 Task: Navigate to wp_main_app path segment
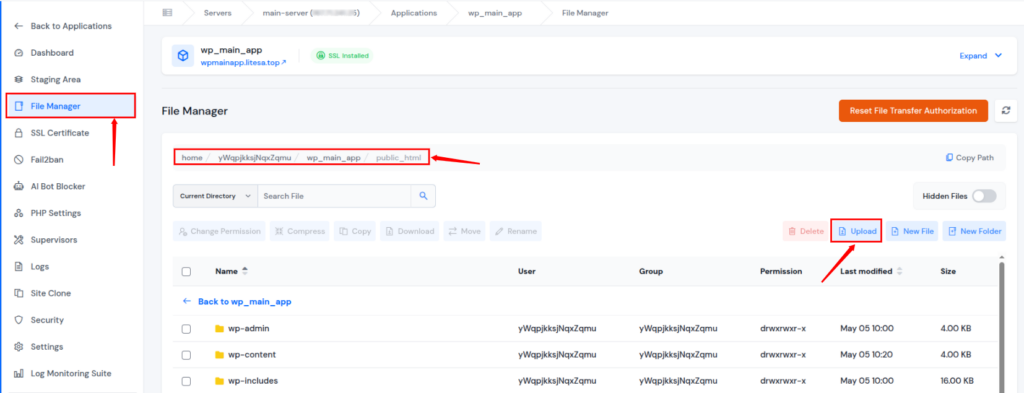[334, 157]
